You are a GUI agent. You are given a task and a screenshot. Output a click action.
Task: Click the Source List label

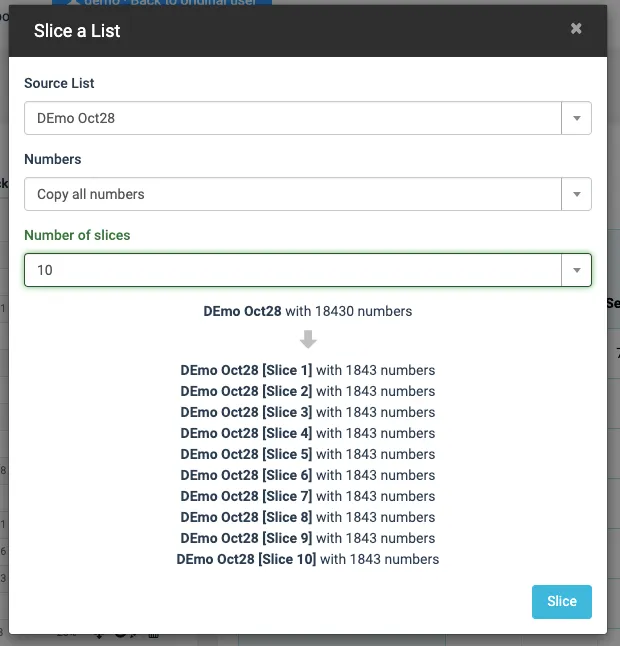point(59,83)
